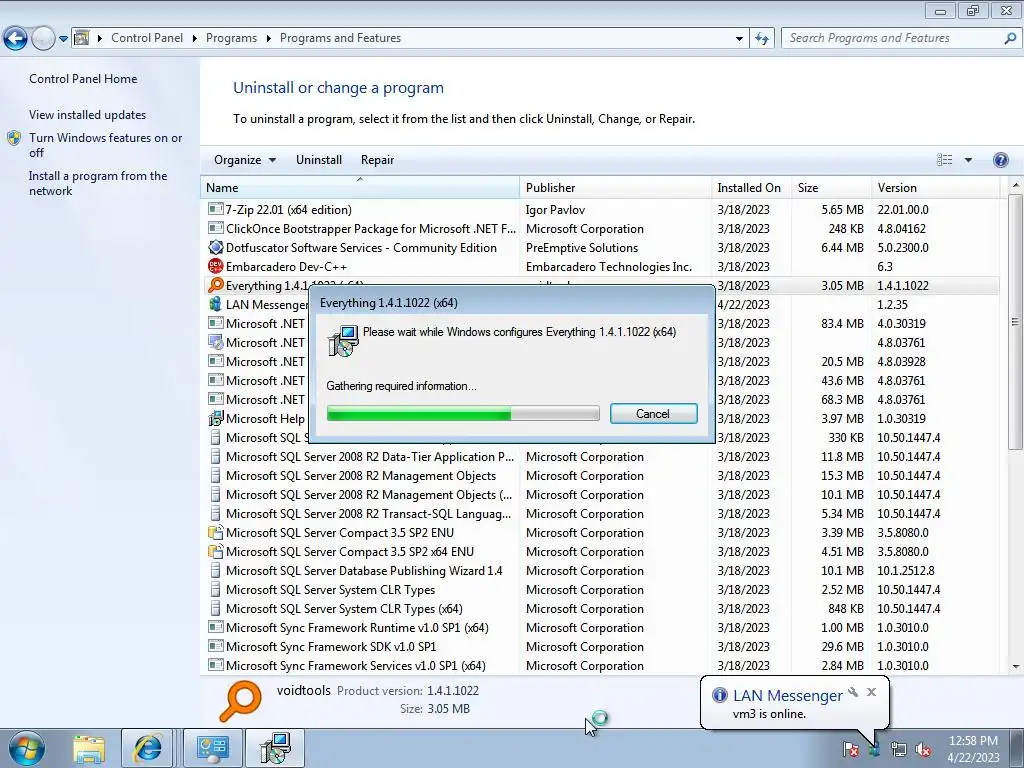Switch to Windows Installer taskbar button
Image resolution: width=1024 pixels, height=768 pixels.
pos(274,748)
